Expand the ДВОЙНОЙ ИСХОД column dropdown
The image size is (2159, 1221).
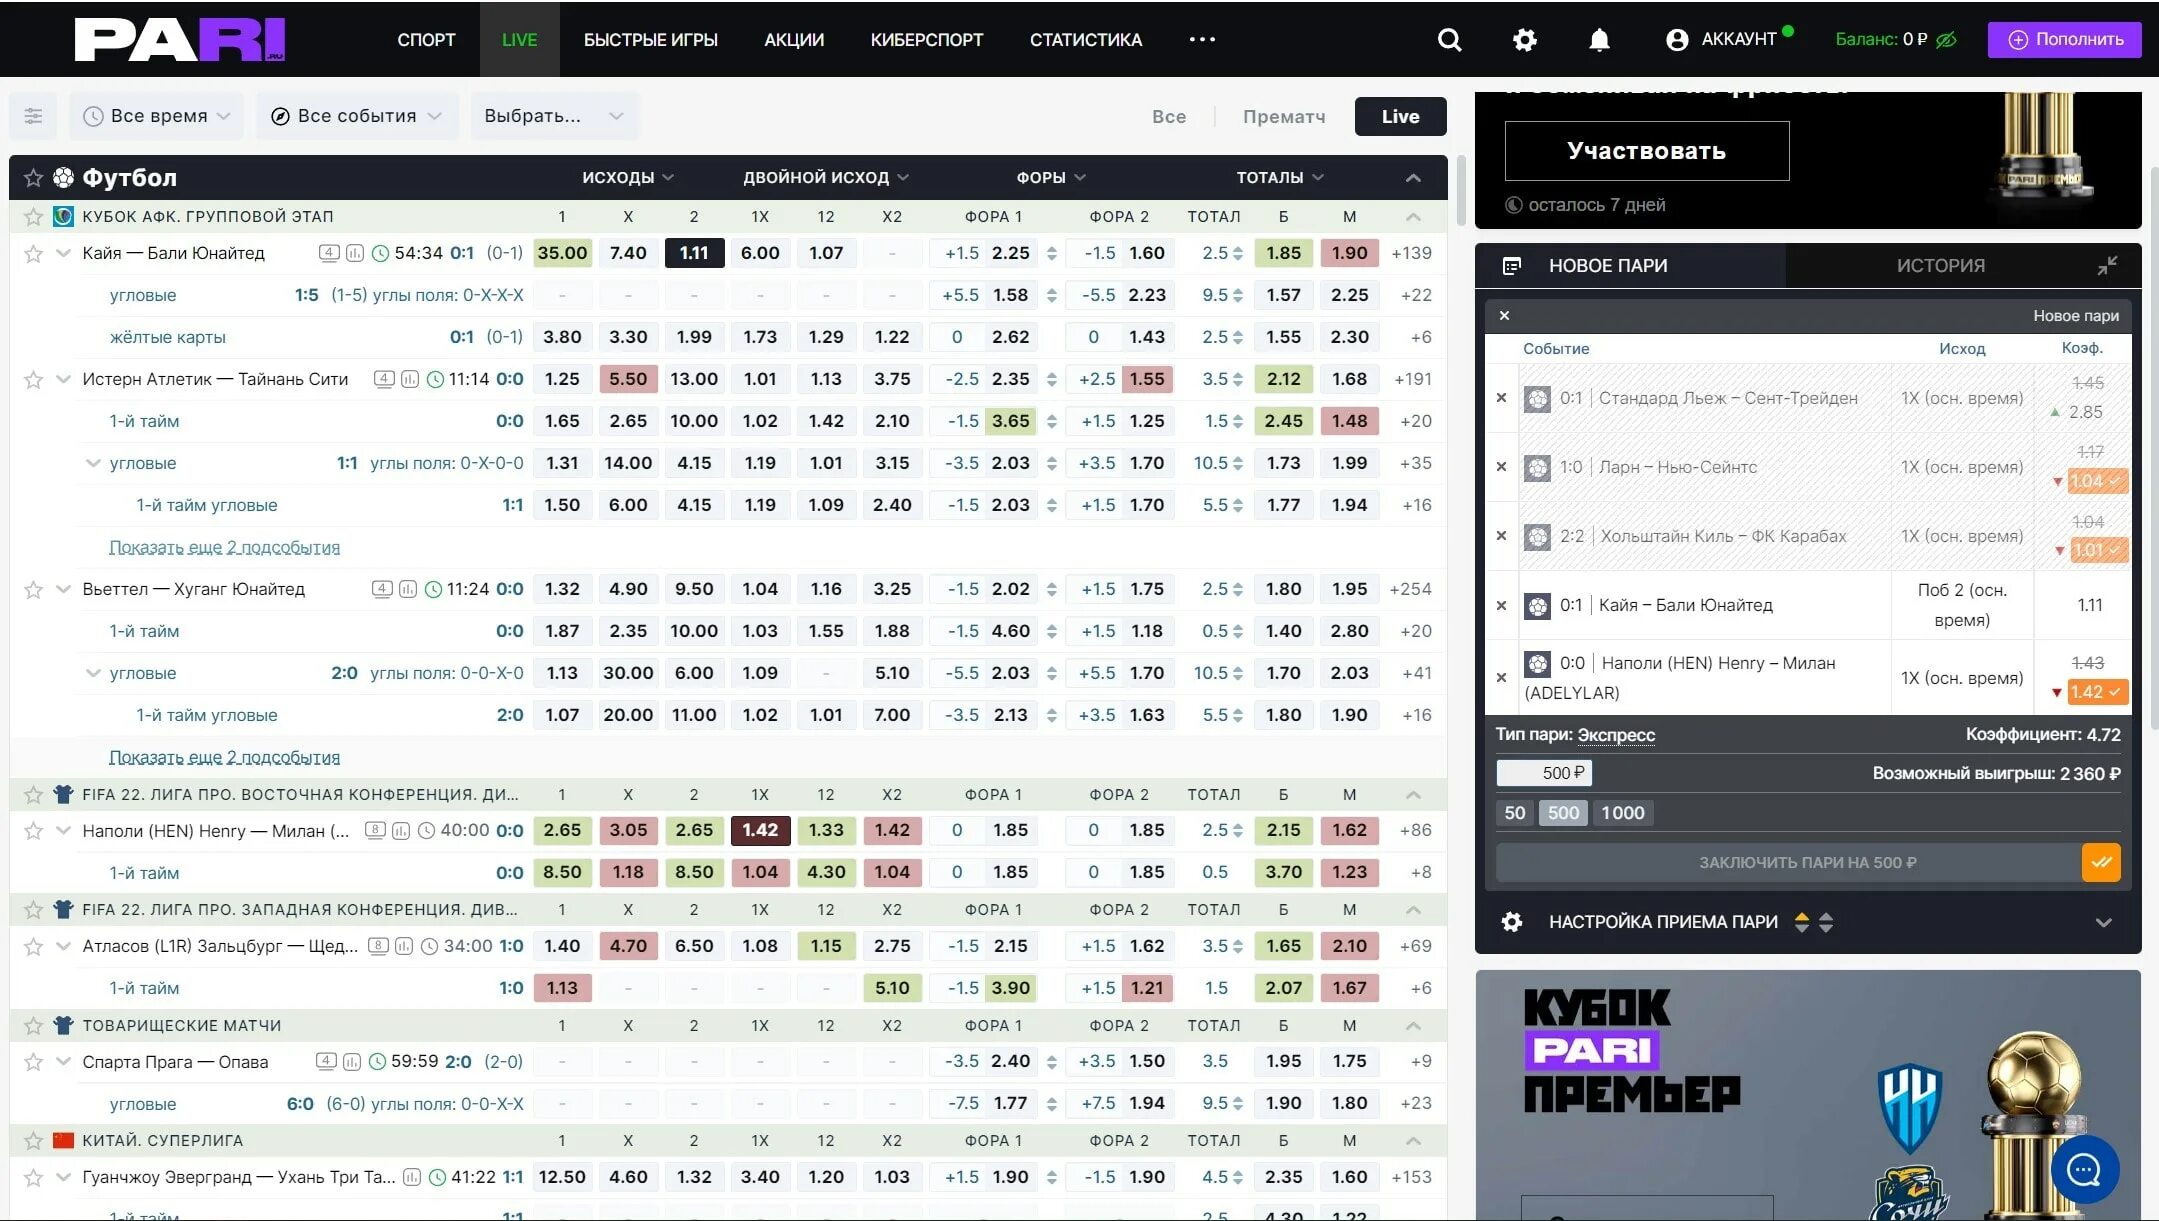826,178
